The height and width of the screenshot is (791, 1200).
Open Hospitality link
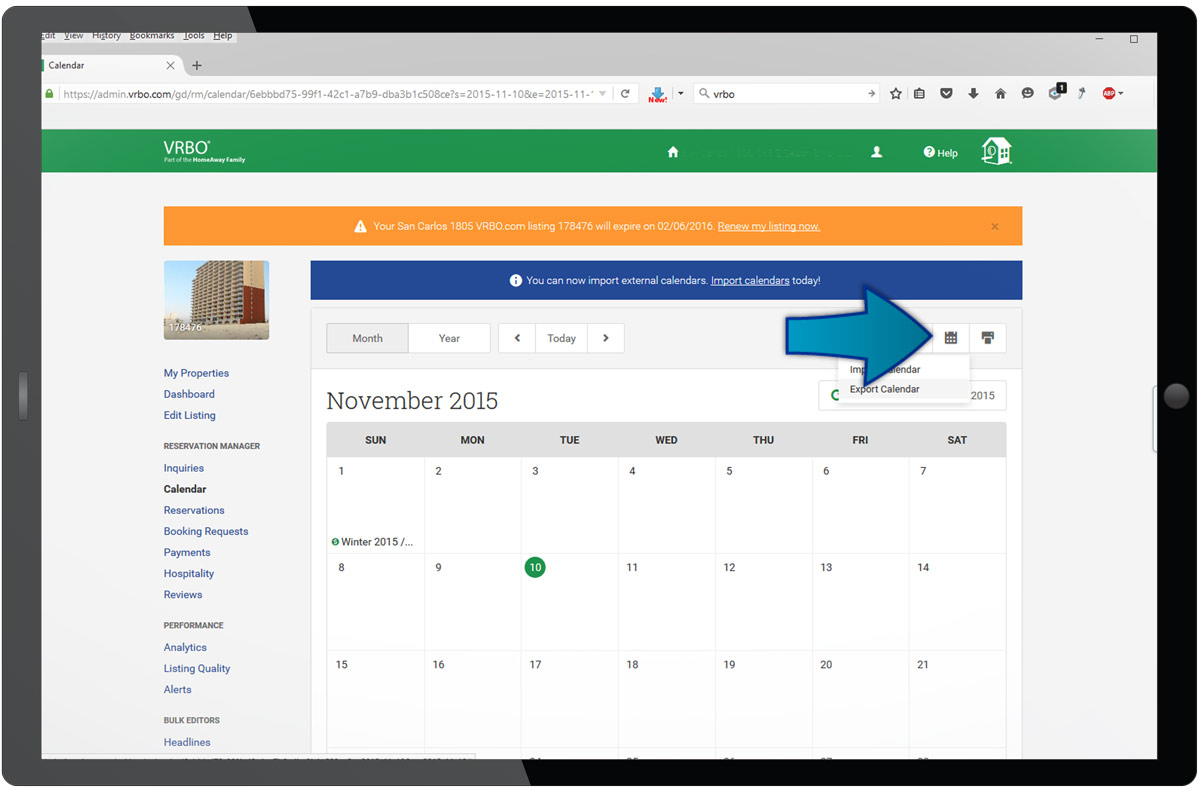click(189, 573)
